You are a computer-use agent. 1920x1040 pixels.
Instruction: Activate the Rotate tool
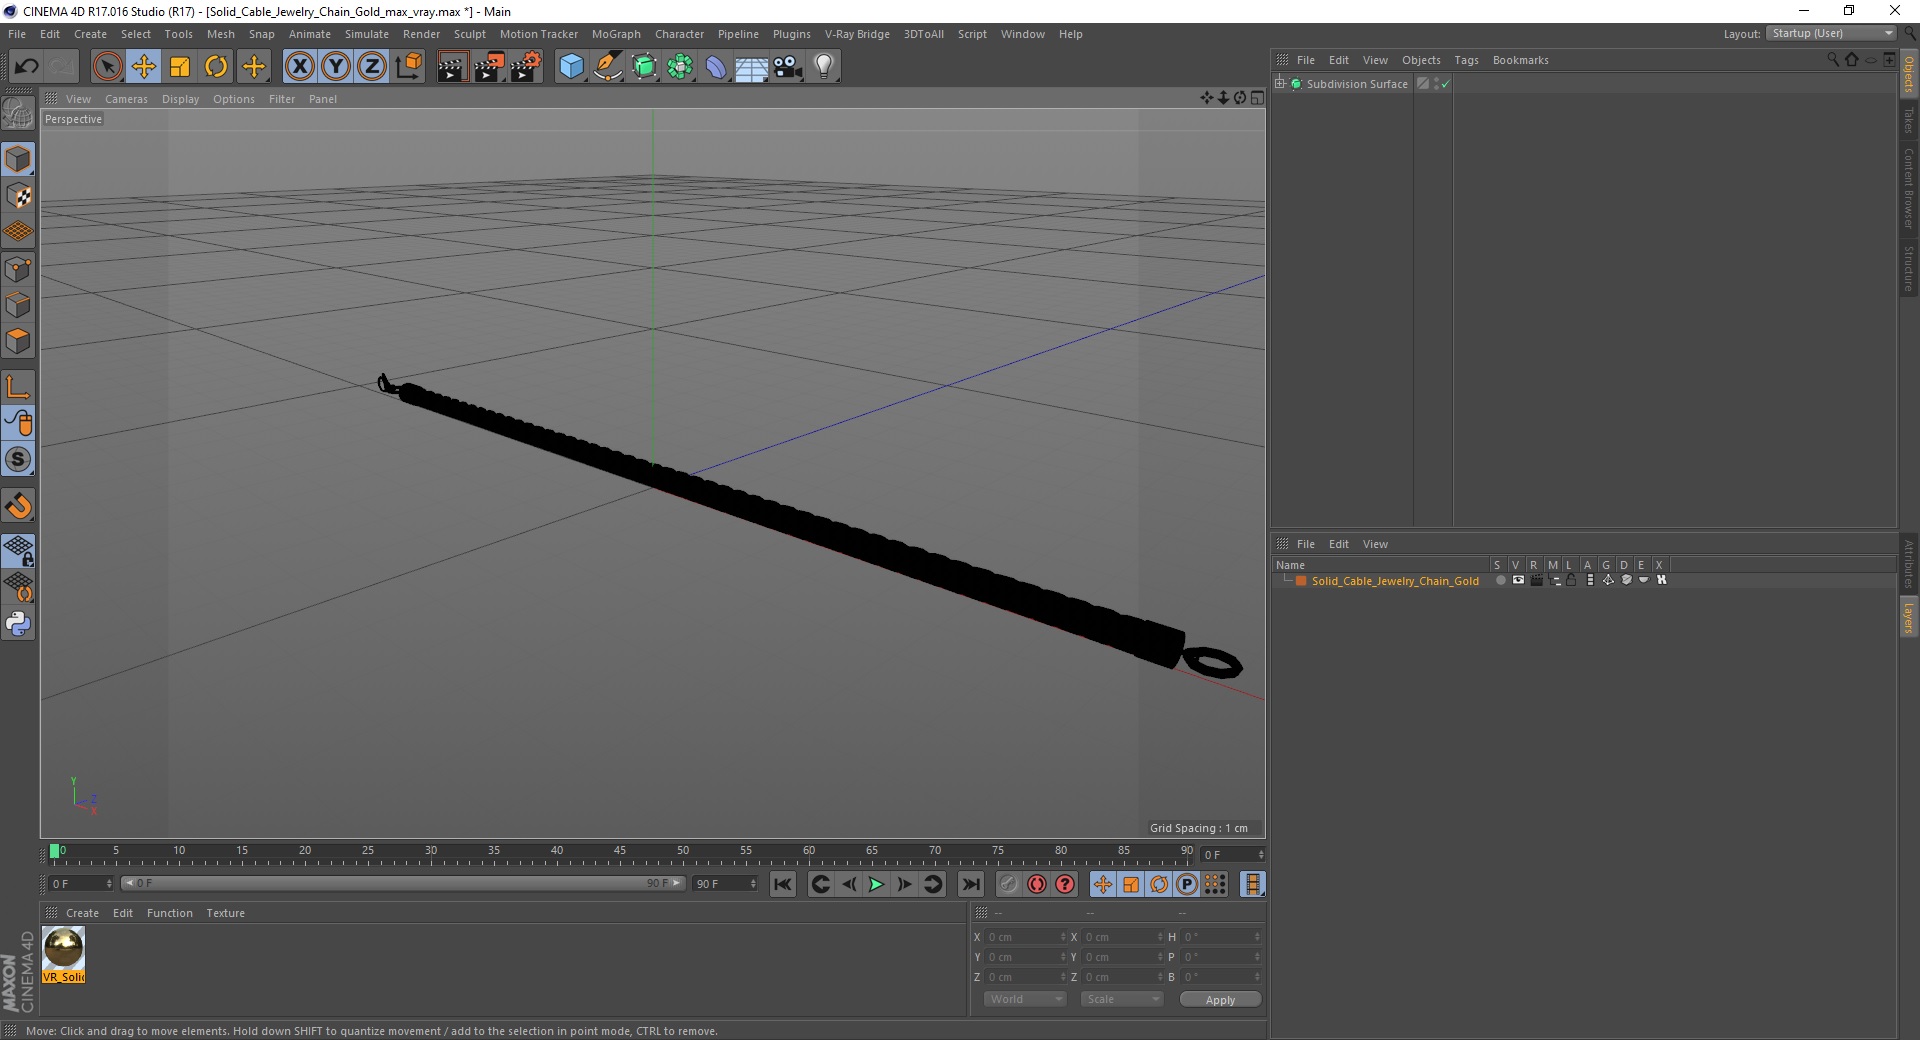point(216,67)
